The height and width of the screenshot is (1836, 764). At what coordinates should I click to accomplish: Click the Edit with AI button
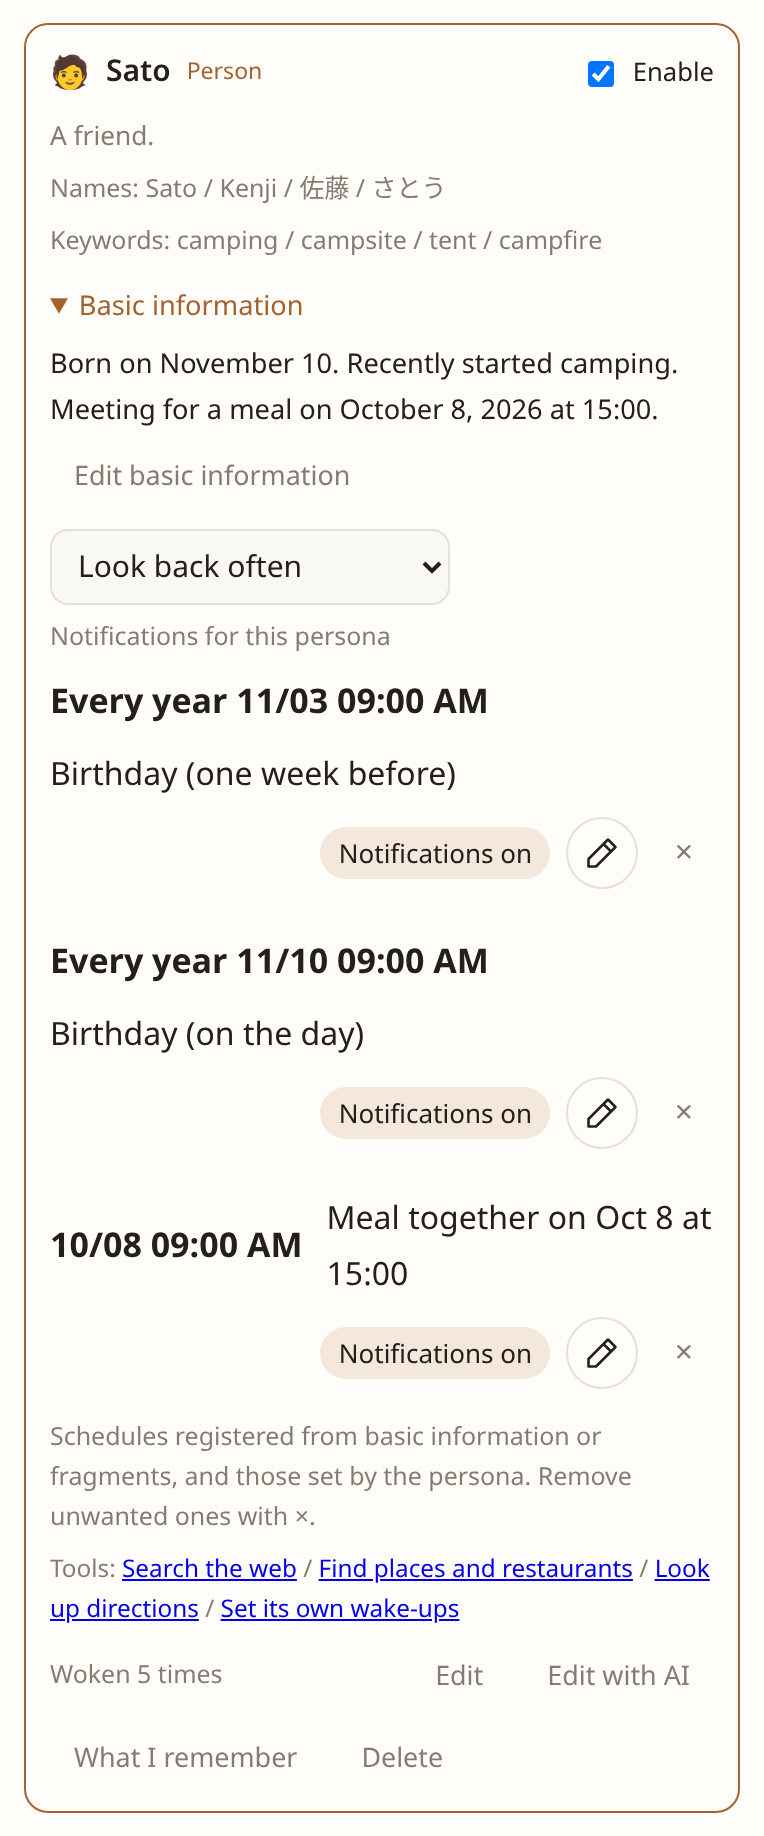click(619, 1676)
